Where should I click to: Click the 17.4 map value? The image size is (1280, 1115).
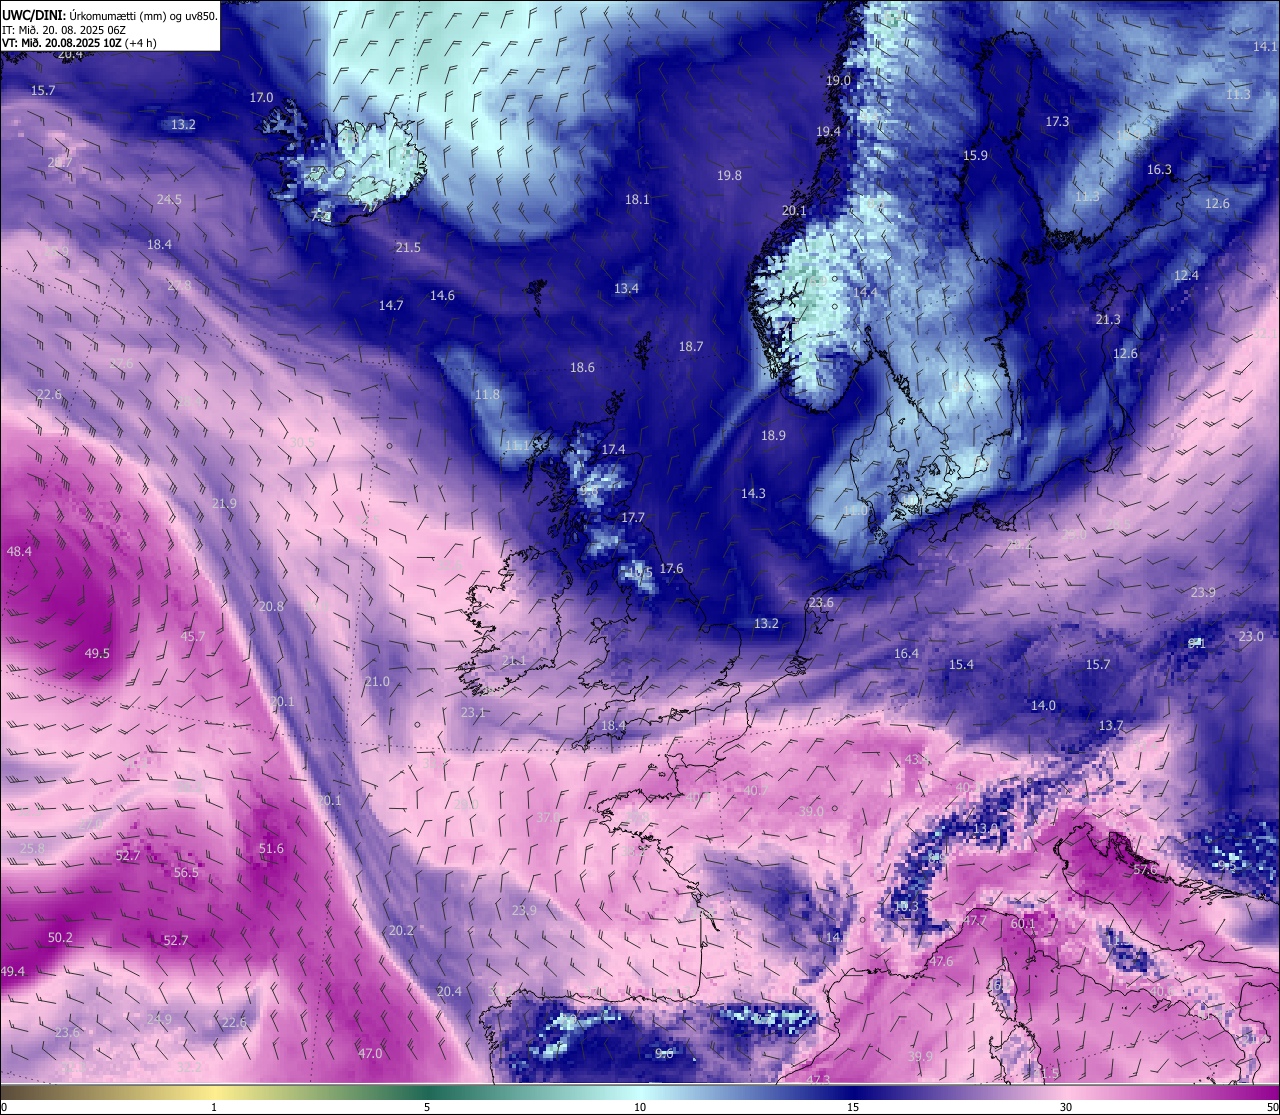tap(613, 450)
